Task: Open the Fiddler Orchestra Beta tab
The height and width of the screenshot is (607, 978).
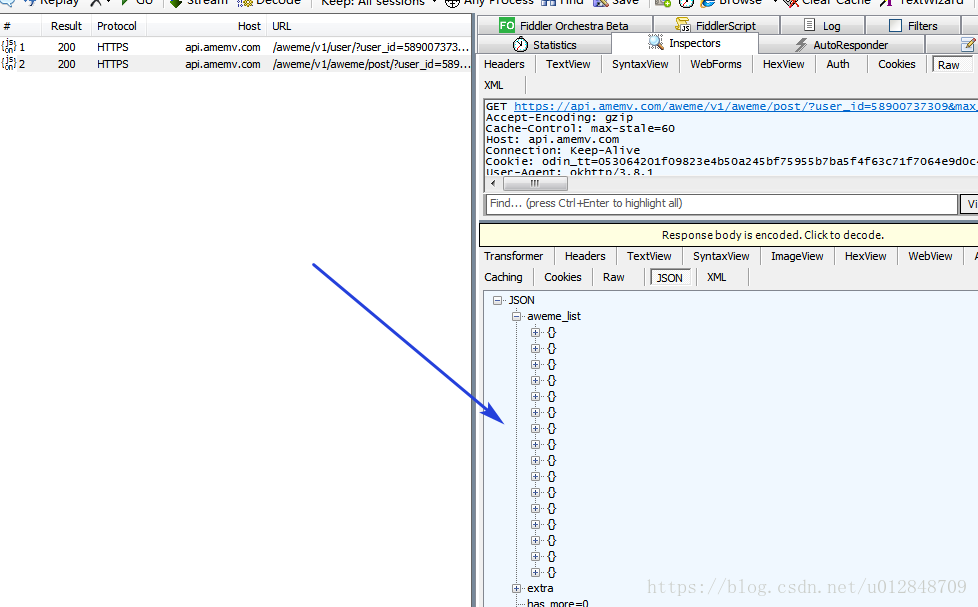Action: 564,26
